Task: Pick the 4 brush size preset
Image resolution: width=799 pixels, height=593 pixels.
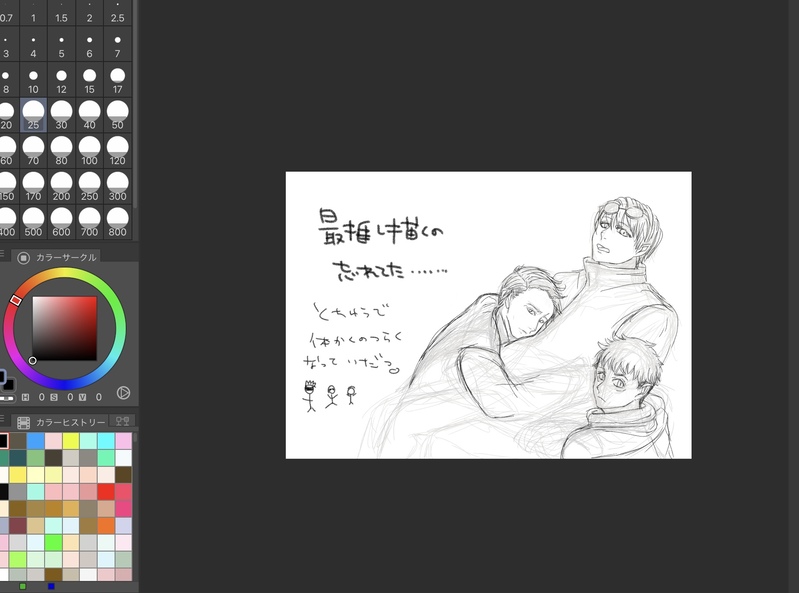Action: tap(33, 44)
